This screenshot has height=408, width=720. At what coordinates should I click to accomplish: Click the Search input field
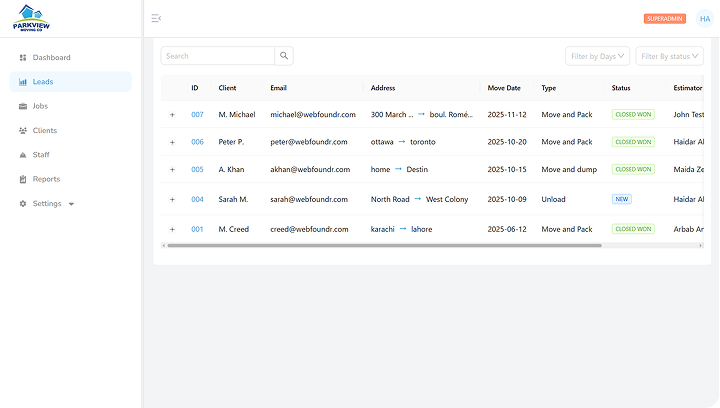click(x=218, y=56)
